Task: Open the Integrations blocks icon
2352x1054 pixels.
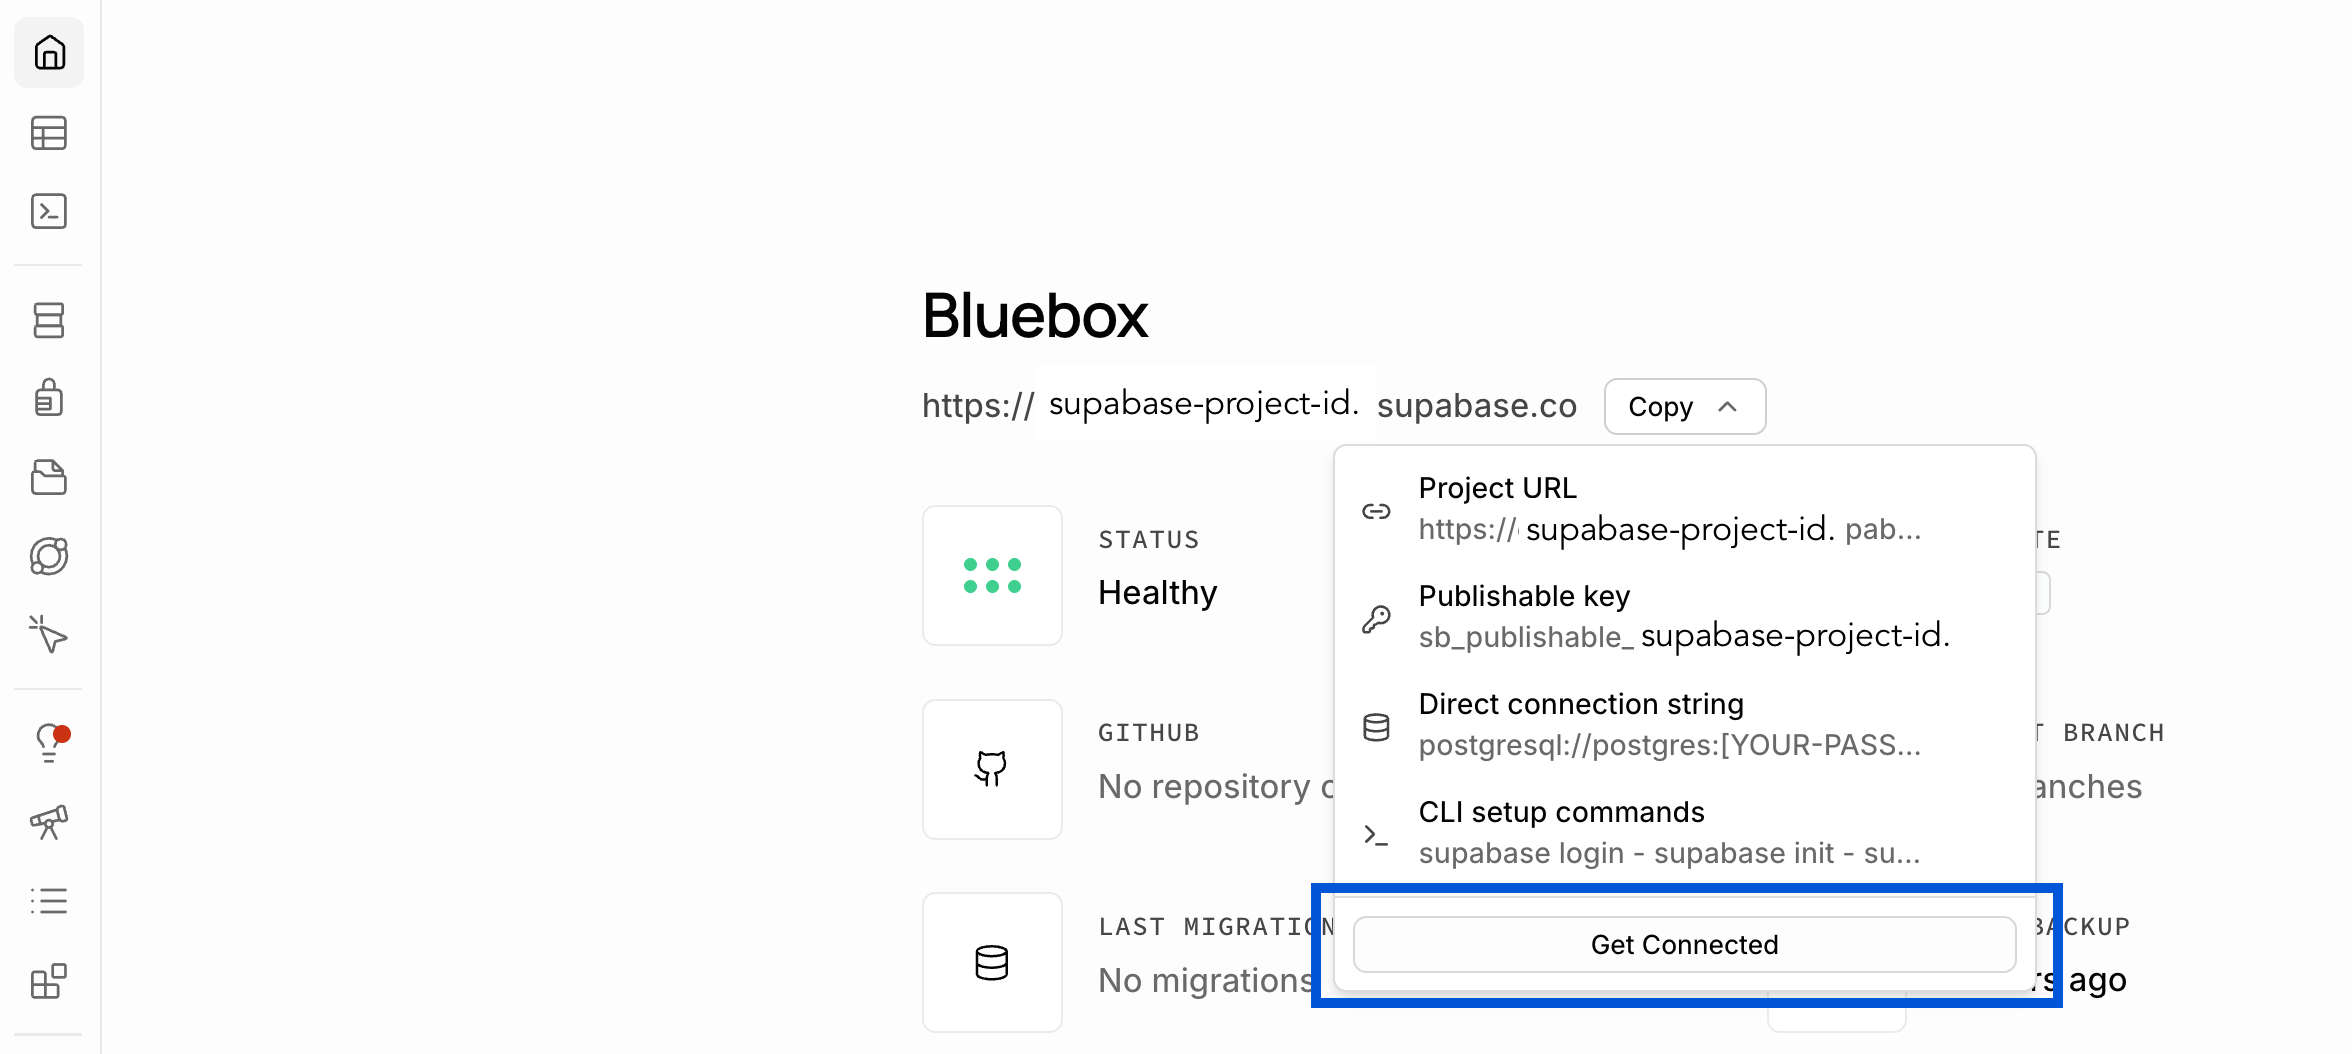Action: (x=49, y=980)
